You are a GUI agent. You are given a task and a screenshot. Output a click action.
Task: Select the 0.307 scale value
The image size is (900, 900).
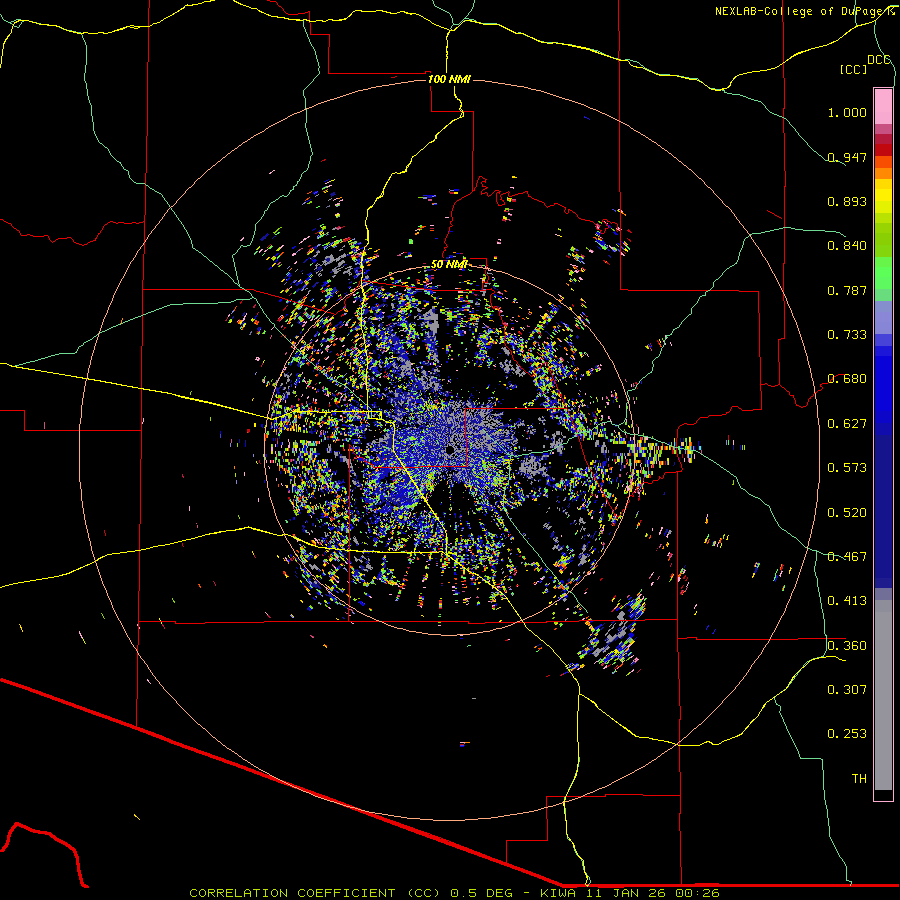click(x=847, y=690)
